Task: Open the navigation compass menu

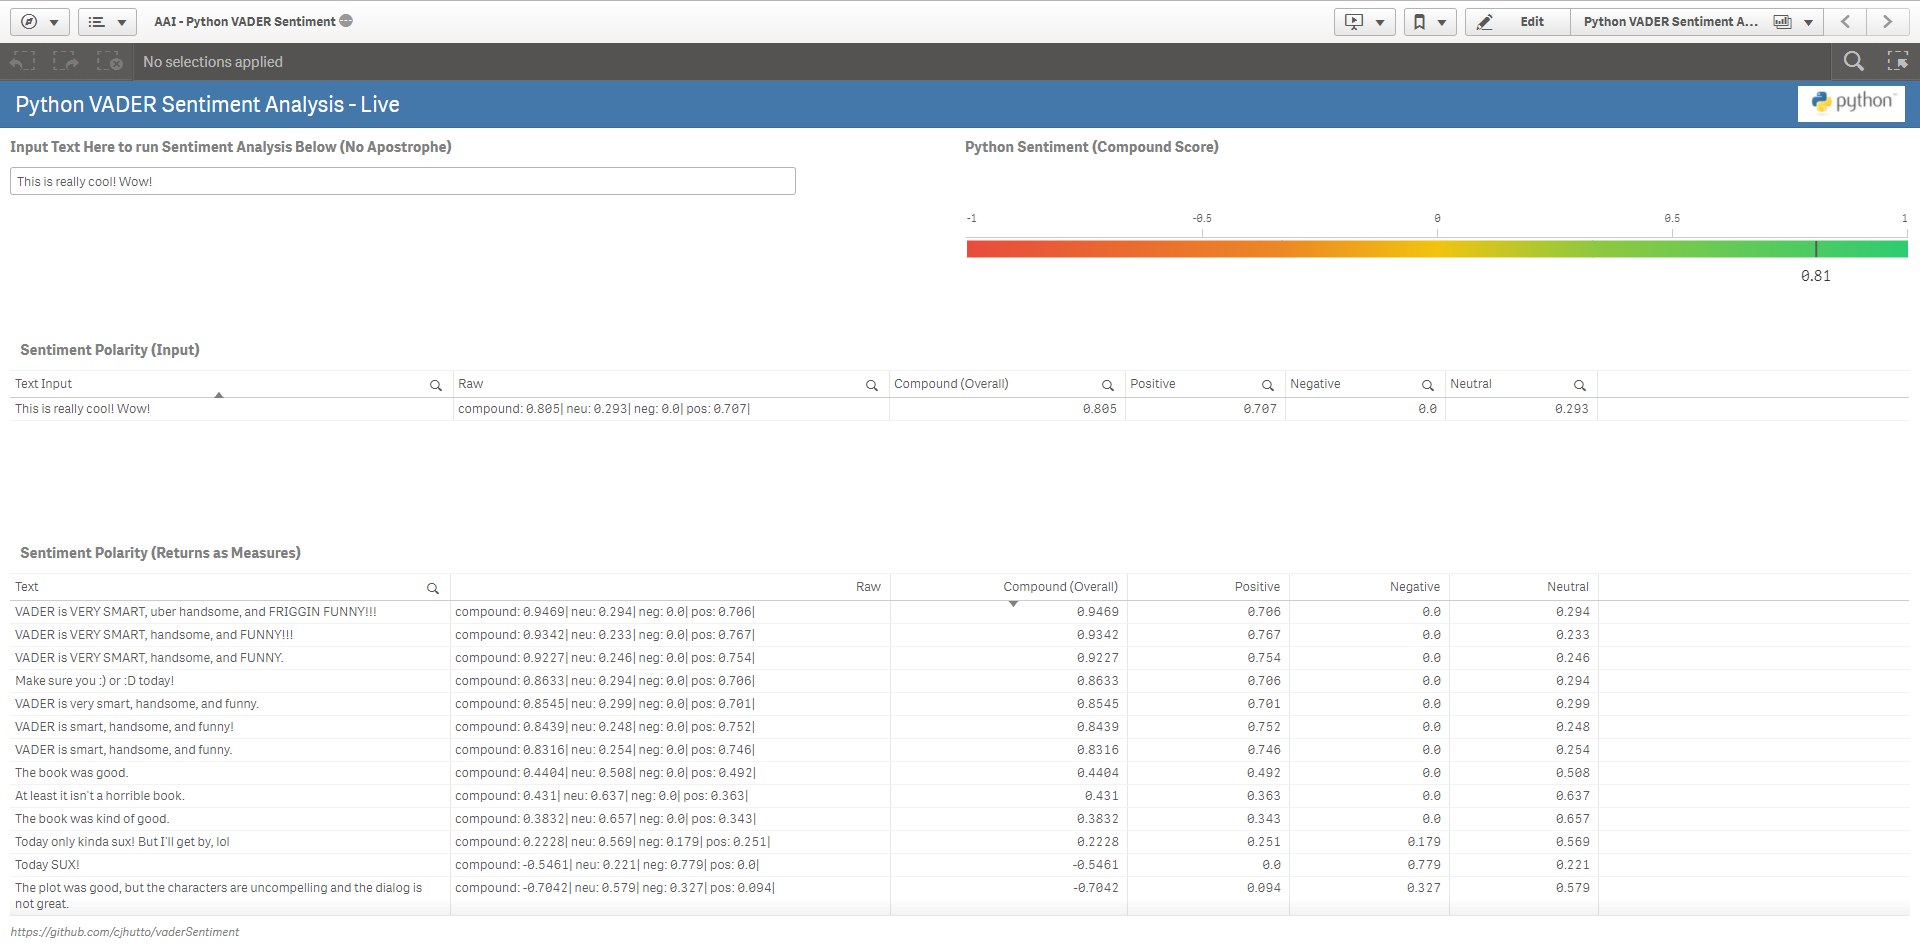Action: pyautogui.click(x=39, y=21)
